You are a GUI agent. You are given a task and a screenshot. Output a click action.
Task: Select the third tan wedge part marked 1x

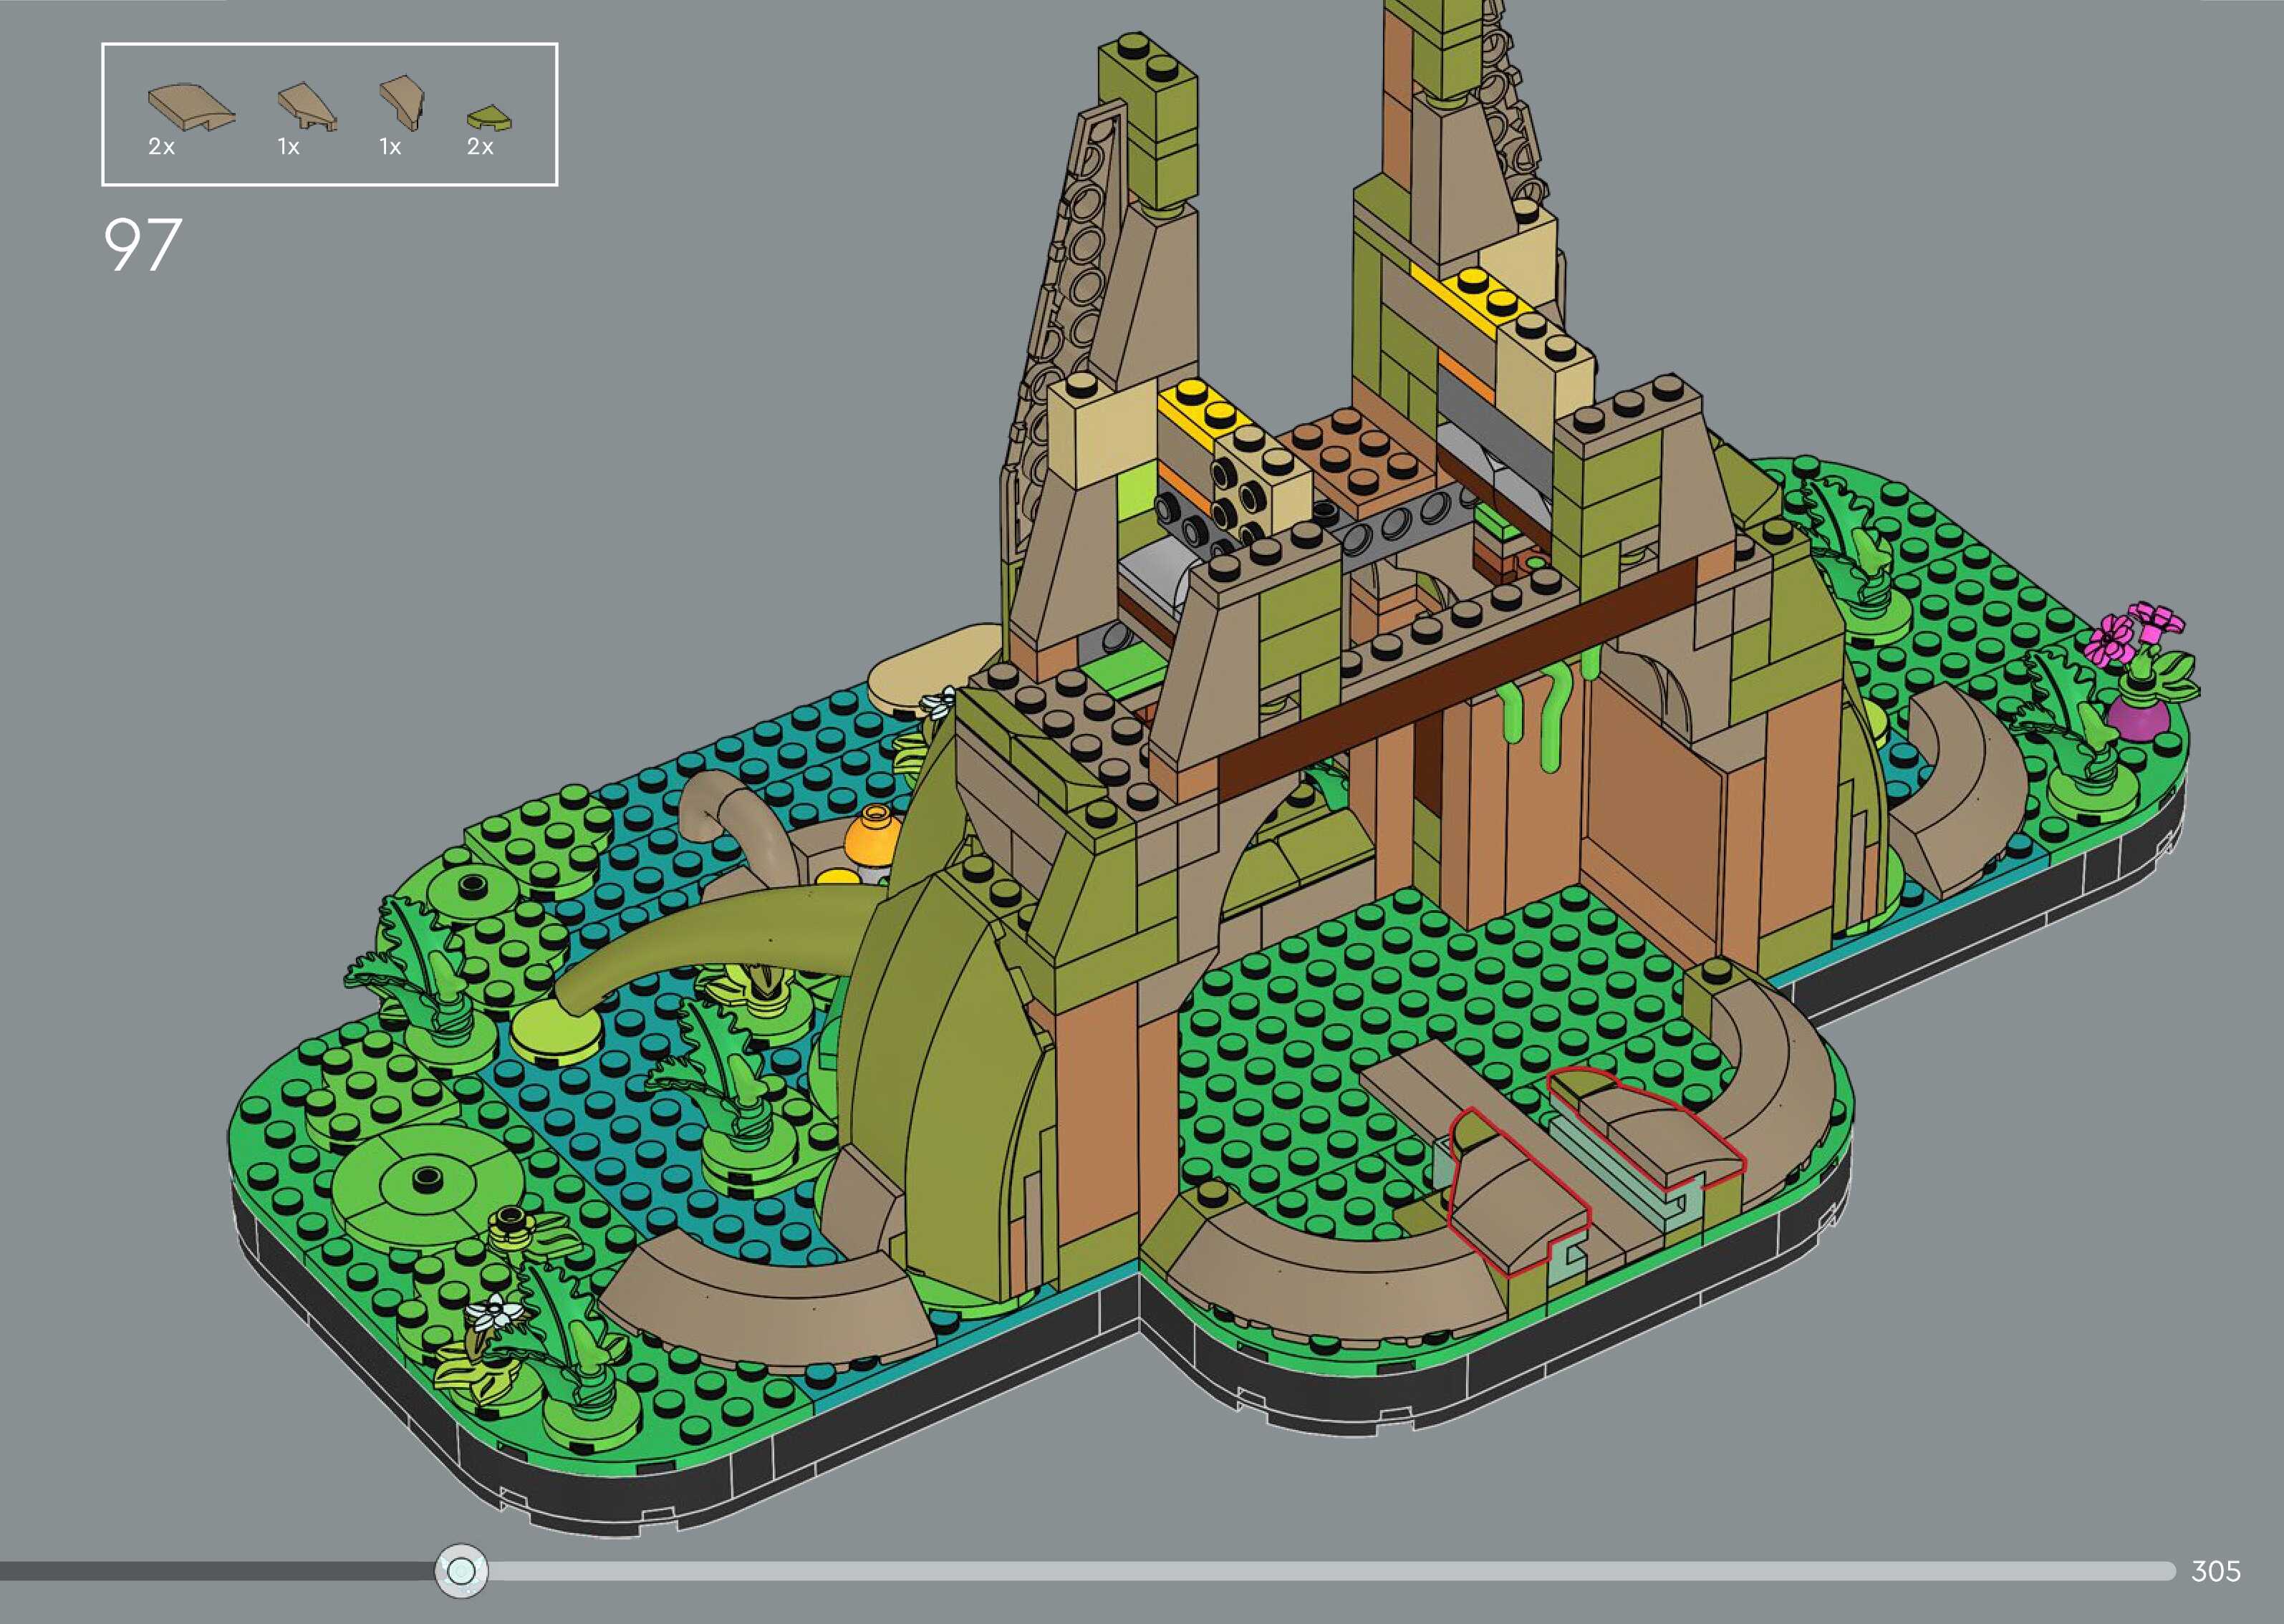[402, 103]
